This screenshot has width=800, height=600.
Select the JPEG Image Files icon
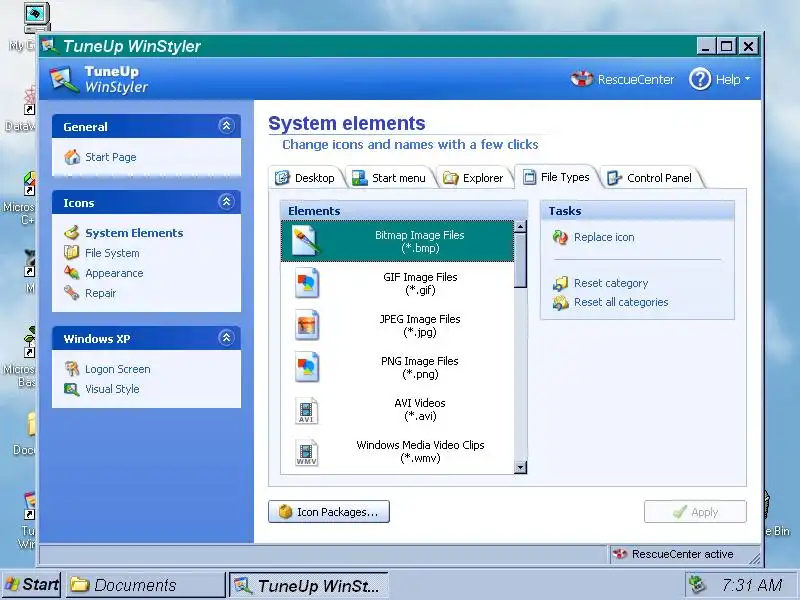coord(307,325)
